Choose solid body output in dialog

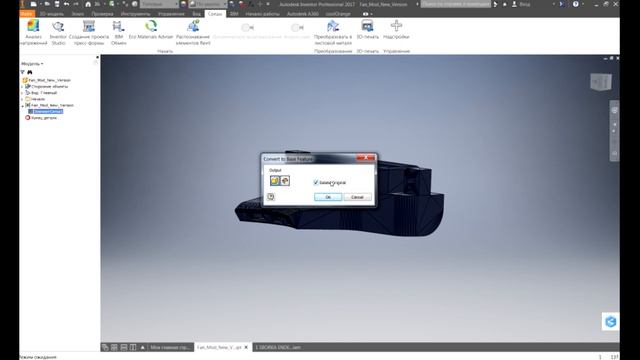(x=275, y=180)
